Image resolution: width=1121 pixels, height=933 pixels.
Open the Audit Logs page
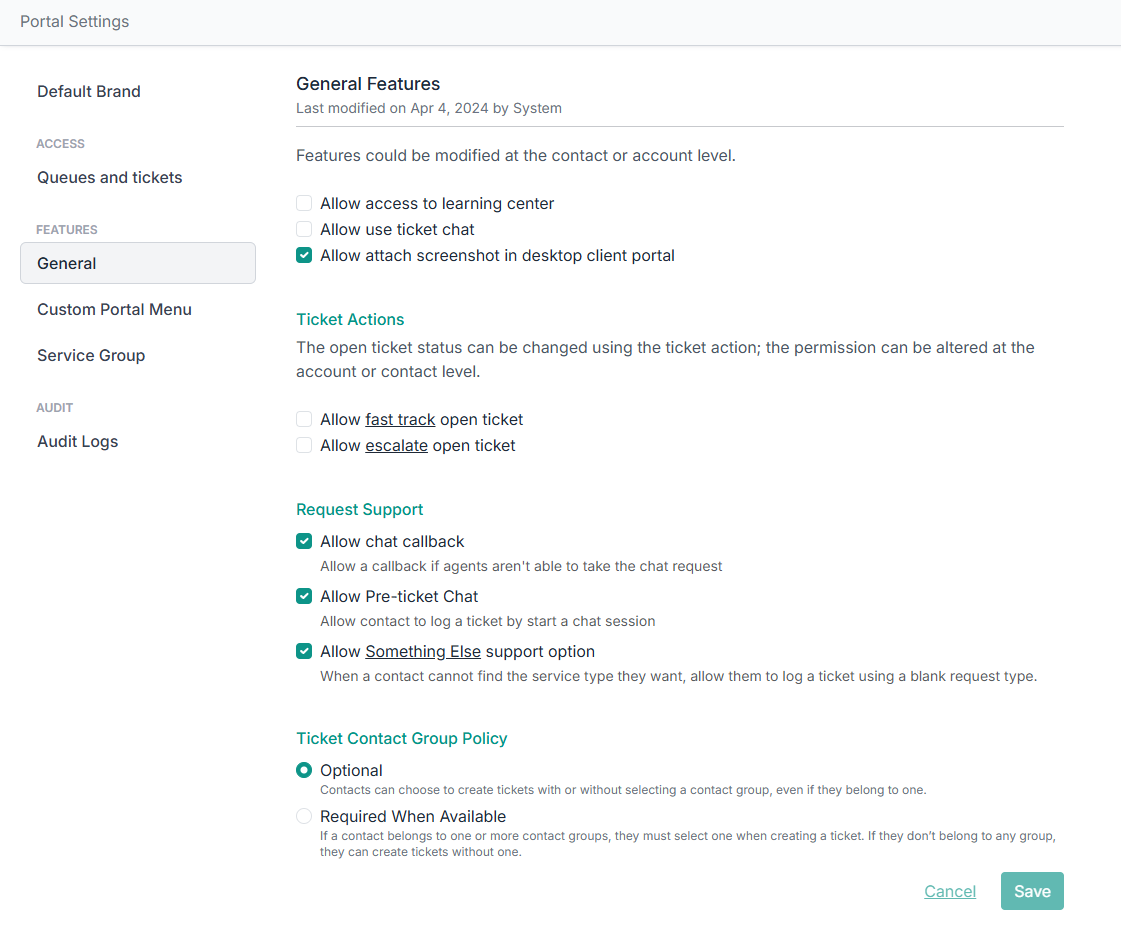pos(78,442)
